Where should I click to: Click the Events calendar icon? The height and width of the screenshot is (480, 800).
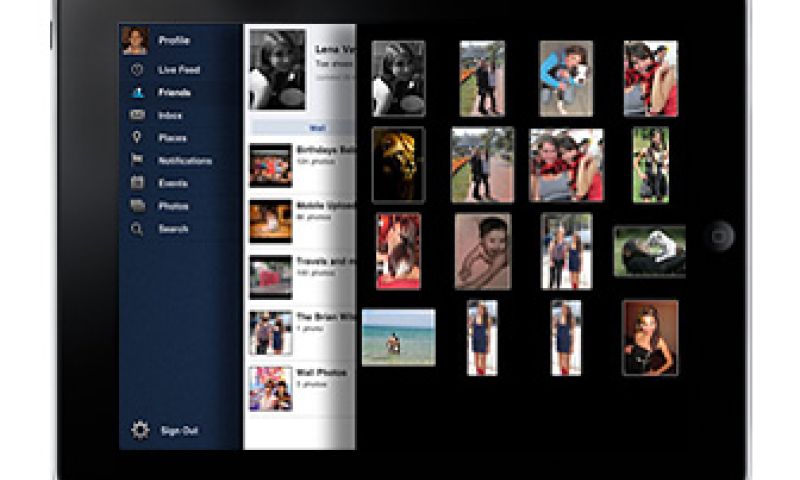pos(137,183)
